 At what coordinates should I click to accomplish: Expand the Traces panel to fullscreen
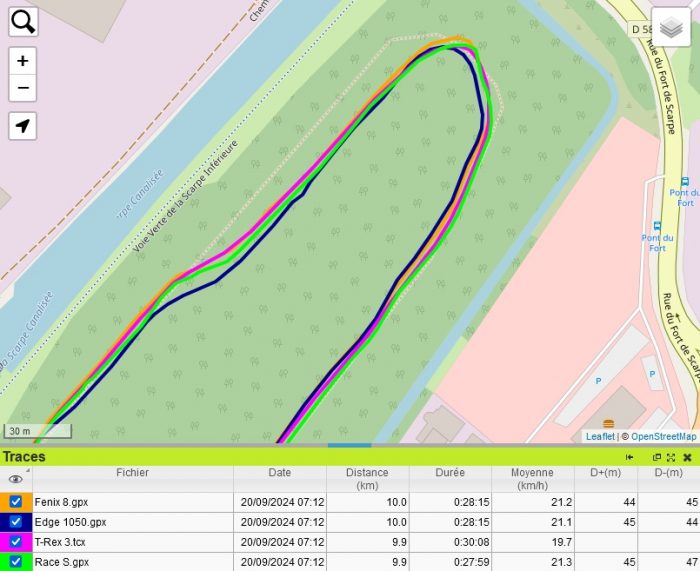tap(671, 457)
